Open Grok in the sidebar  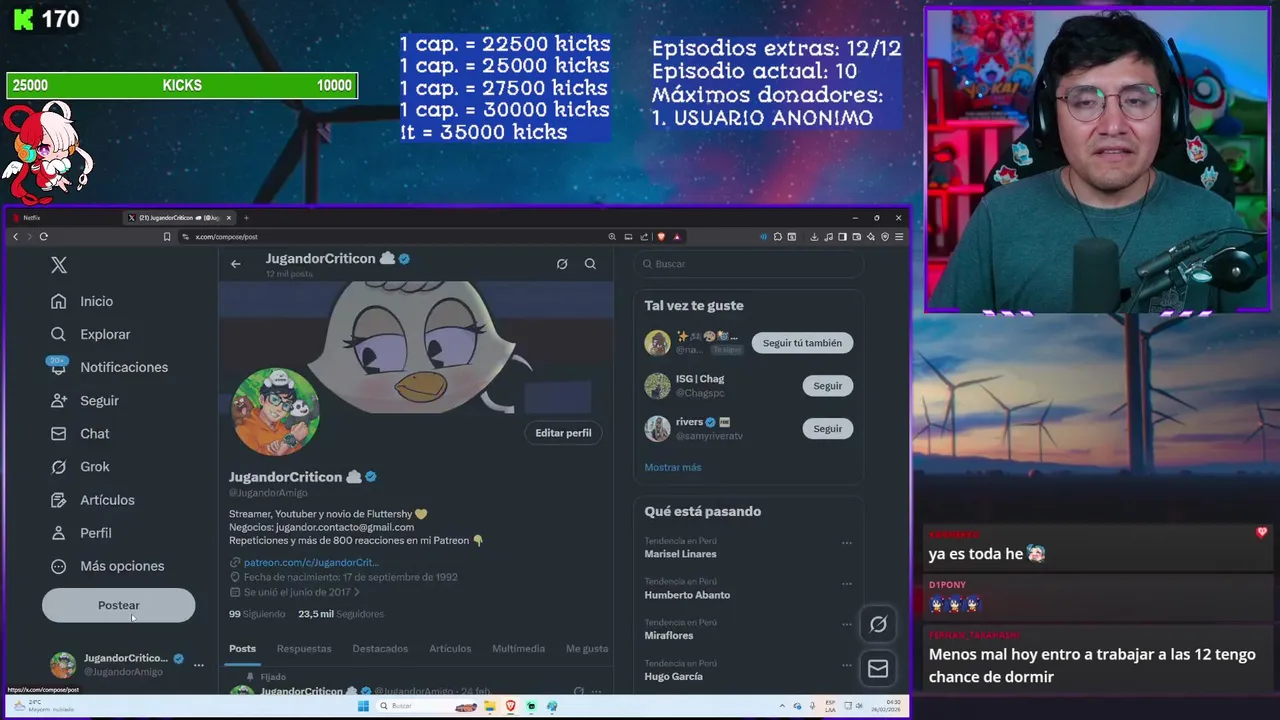[80, 466]
